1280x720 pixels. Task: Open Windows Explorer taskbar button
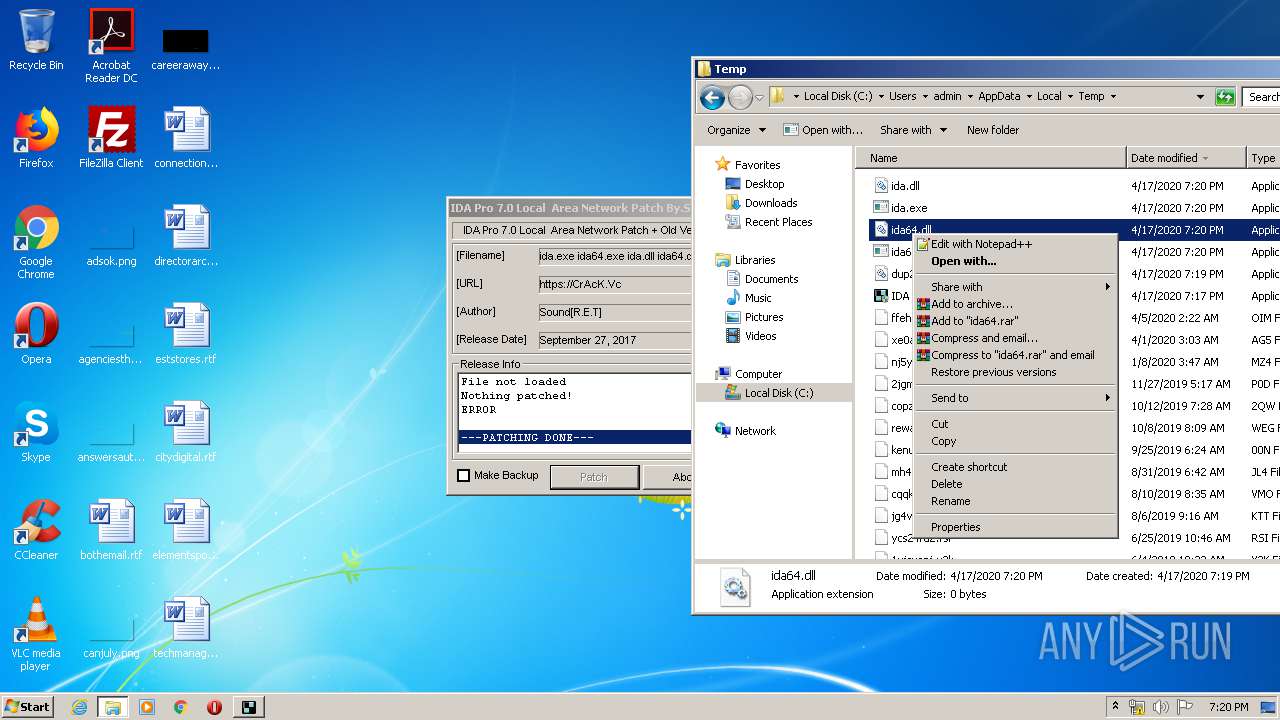[112, 707]
